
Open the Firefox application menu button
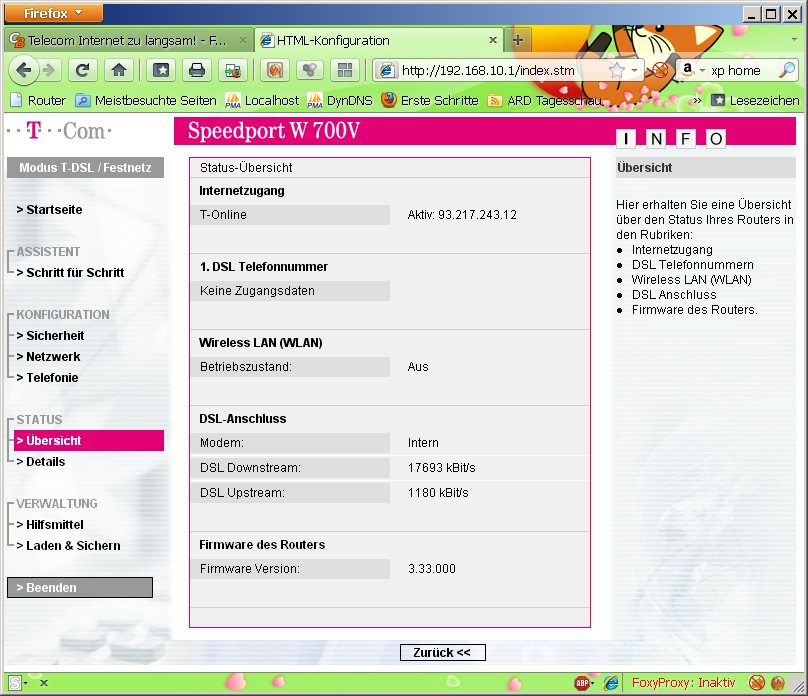tap(54, 13)
